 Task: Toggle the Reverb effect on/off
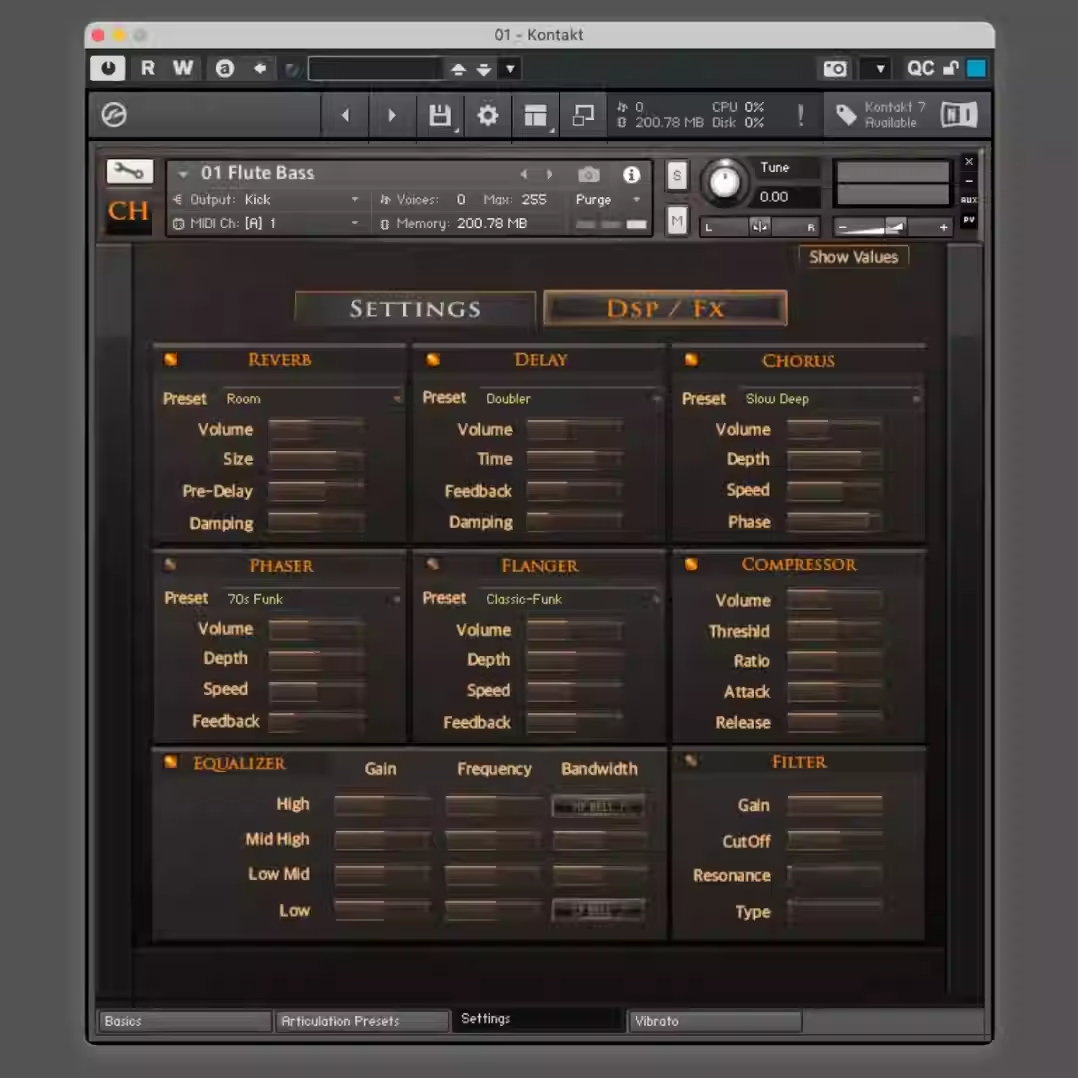pyautogui.click(x=170, y=360)
